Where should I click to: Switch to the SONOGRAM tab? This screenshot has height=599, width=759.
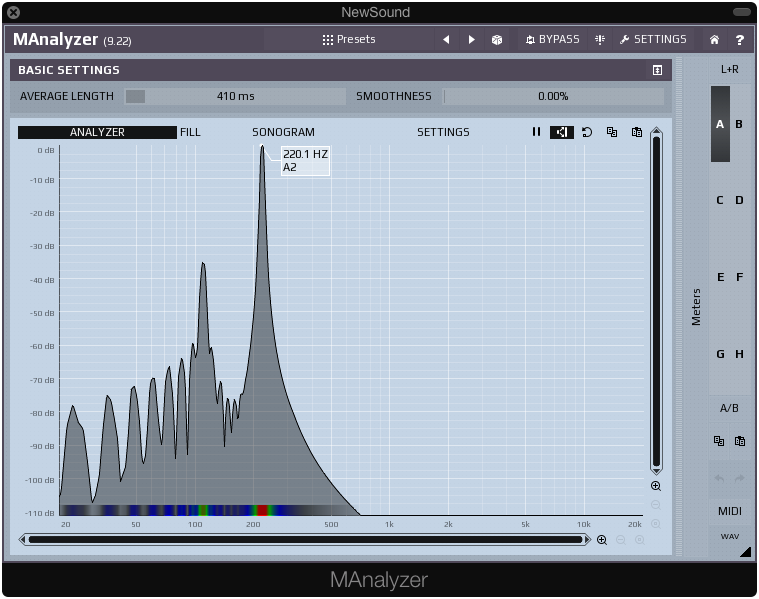click(283, 132)
